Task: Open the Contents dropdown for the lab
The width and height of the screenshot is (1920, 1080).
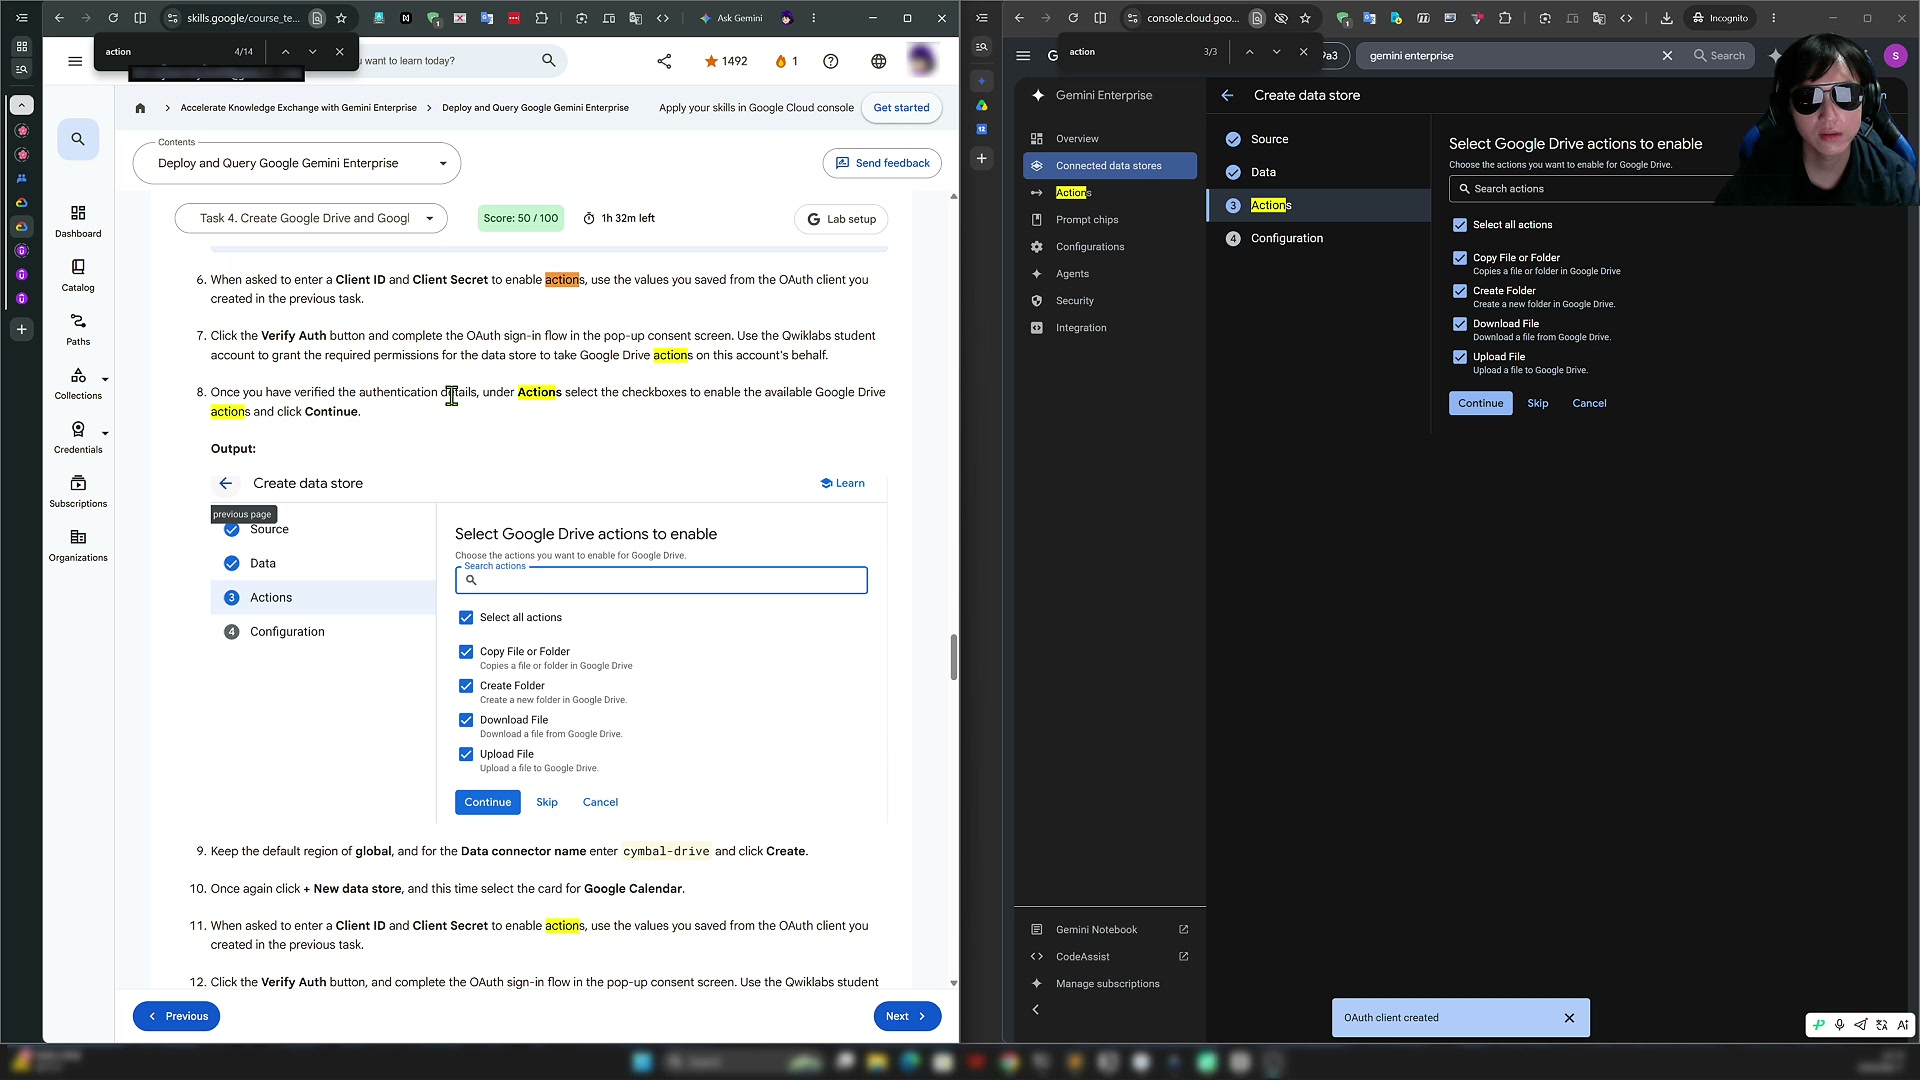Action: (x=297, y=164)
